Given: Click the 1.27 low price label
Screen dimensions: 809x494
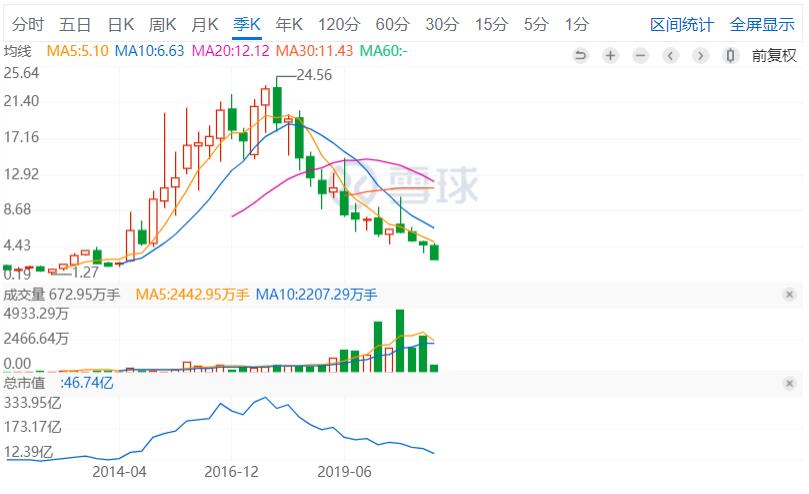Looking at the screenshot, I should coord(85,273).
